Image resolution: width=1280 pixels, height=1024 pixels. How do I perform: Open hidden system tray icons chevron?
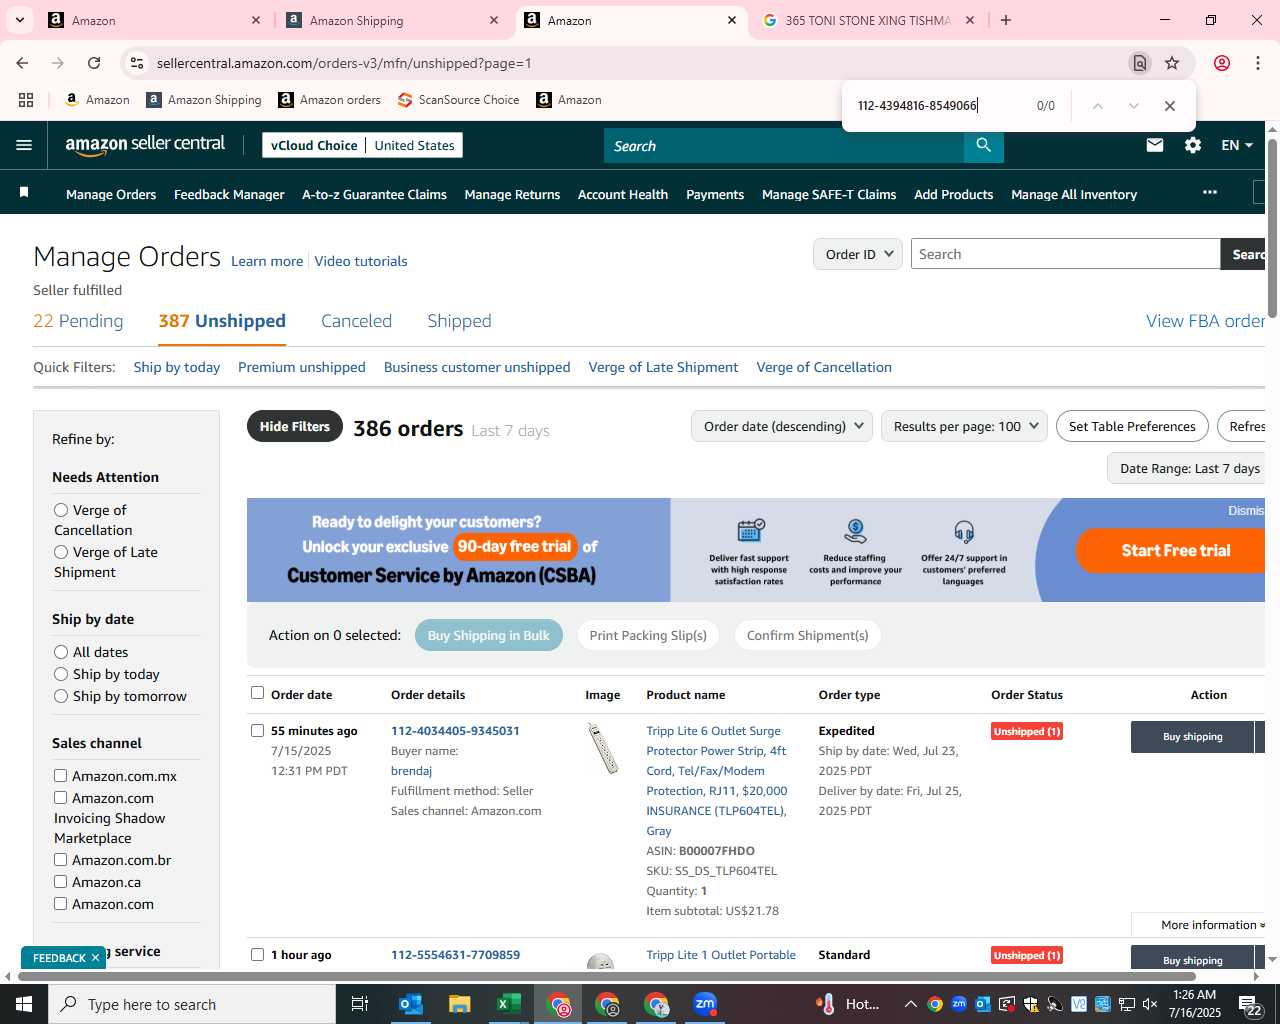pyautogui.click(x=910, y=1004)
